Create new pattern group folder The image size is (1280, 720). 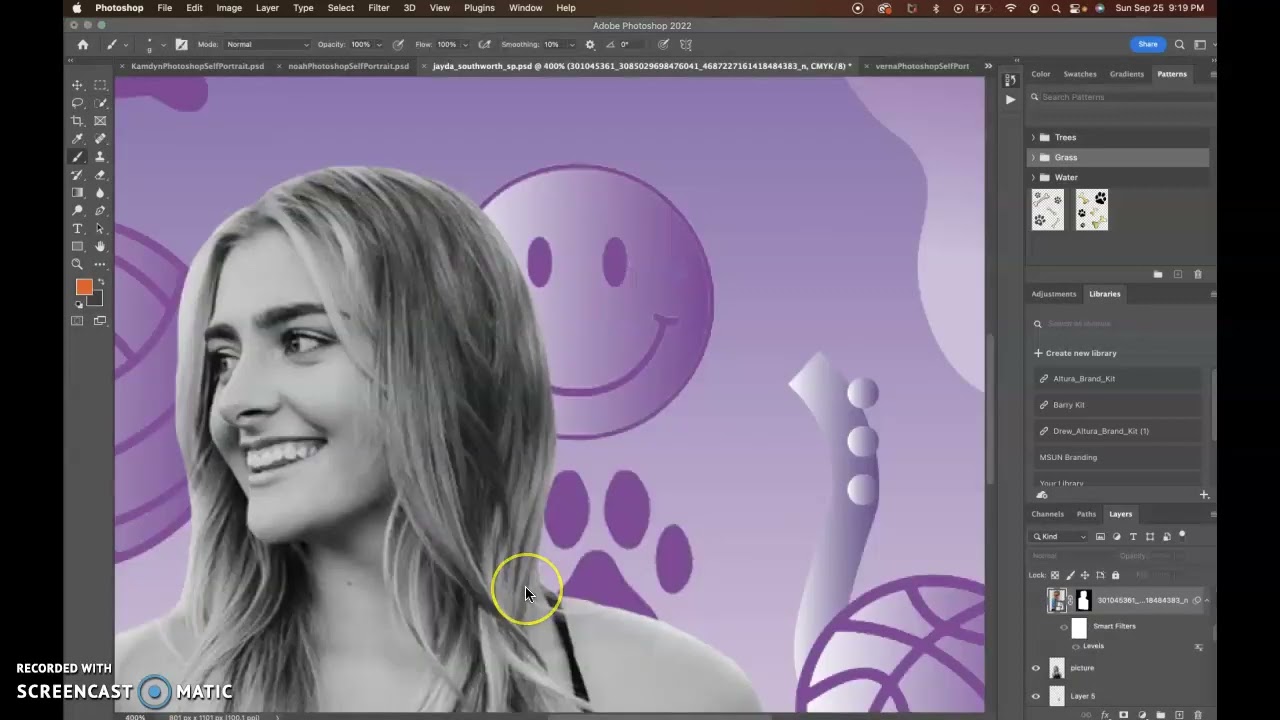1158,274
